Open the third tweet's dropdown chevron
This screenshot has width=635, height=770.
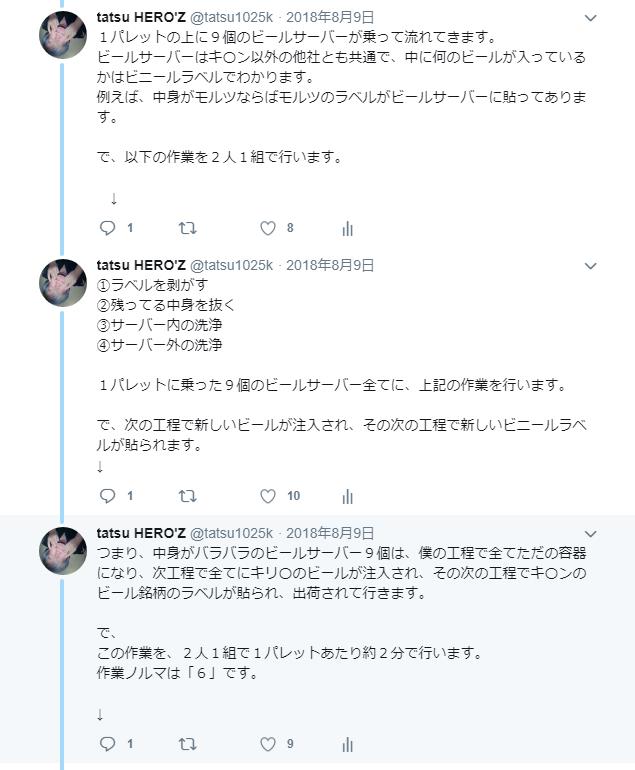click(590, 534)
